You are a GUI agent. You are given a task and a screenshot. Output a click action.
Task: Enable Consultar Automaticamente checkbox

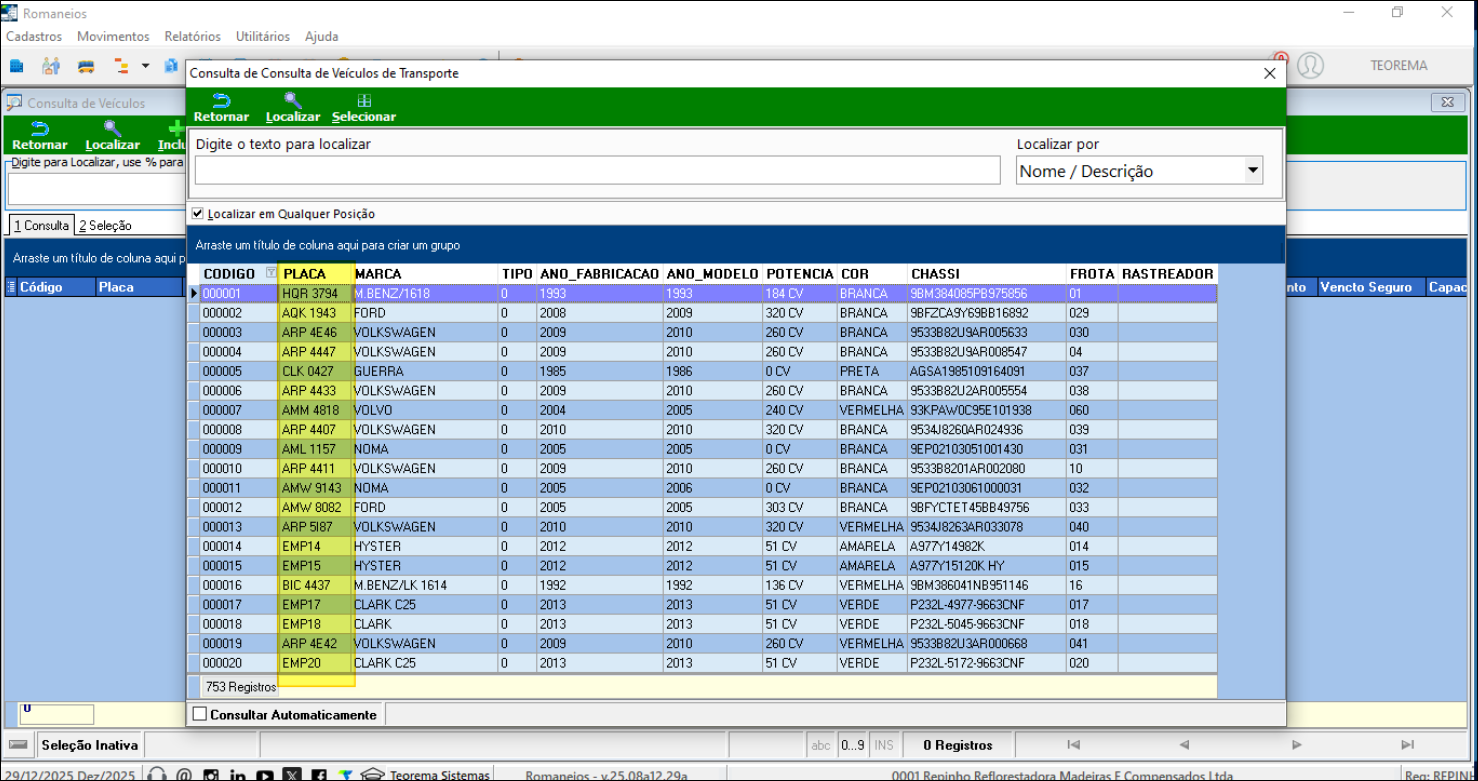click(x=200, y=715)
